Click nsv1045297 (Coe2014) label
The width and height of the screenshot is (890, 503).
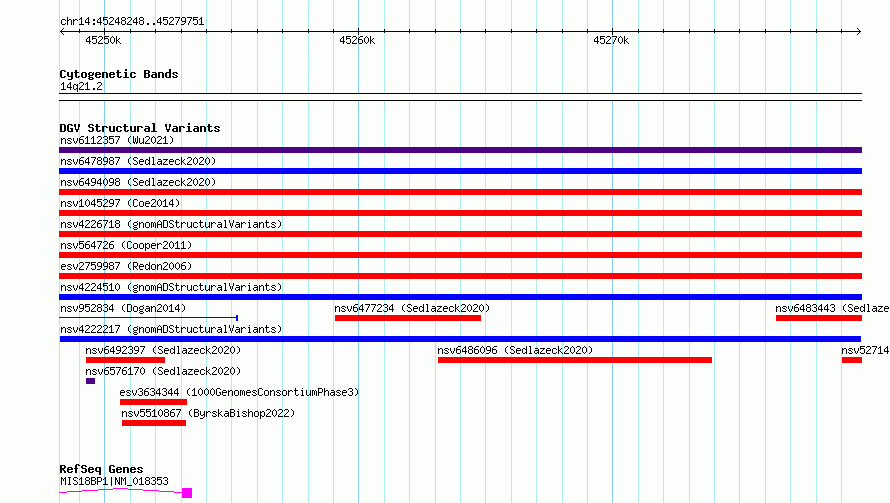coord(120,203)
